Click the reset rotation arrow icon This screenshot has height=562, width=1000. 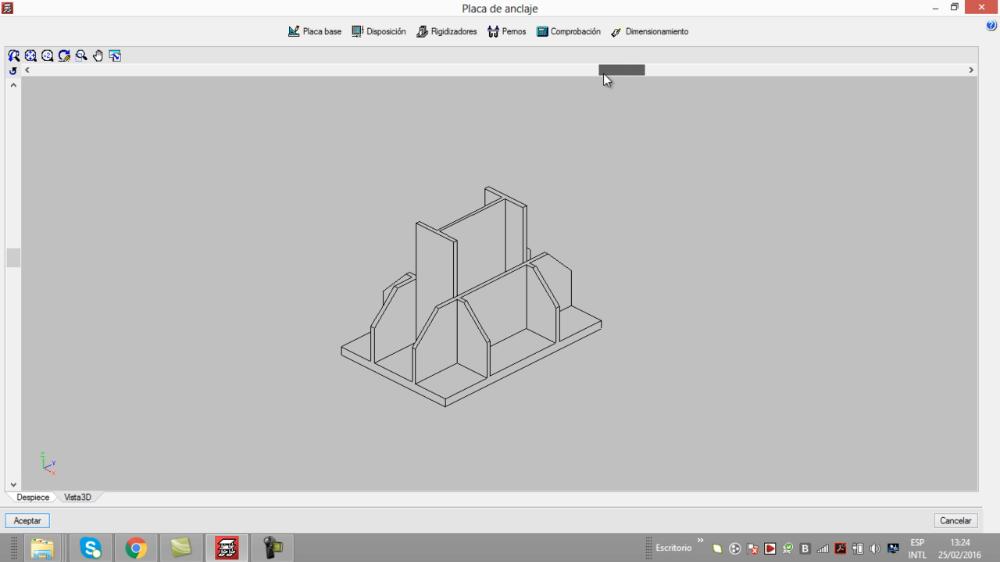pyautogui.click(x=13, y=70)
